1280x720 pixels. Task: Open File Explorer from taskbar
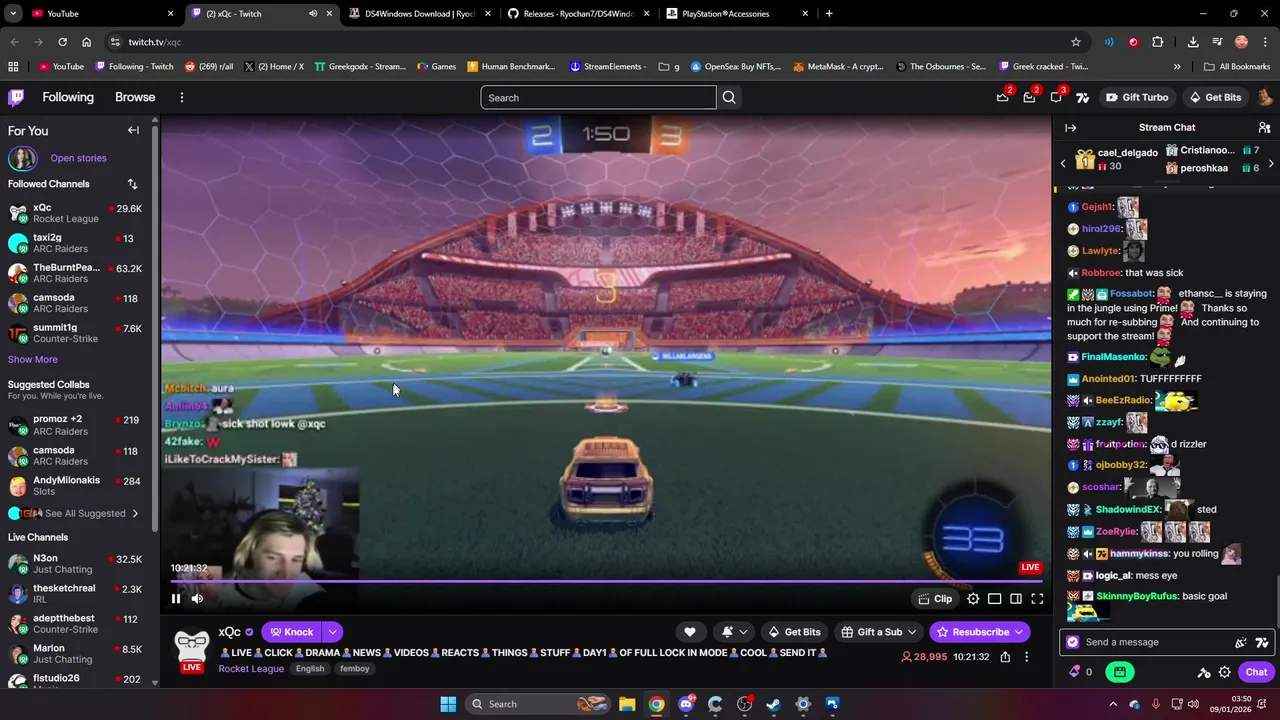tap(626, 704)
